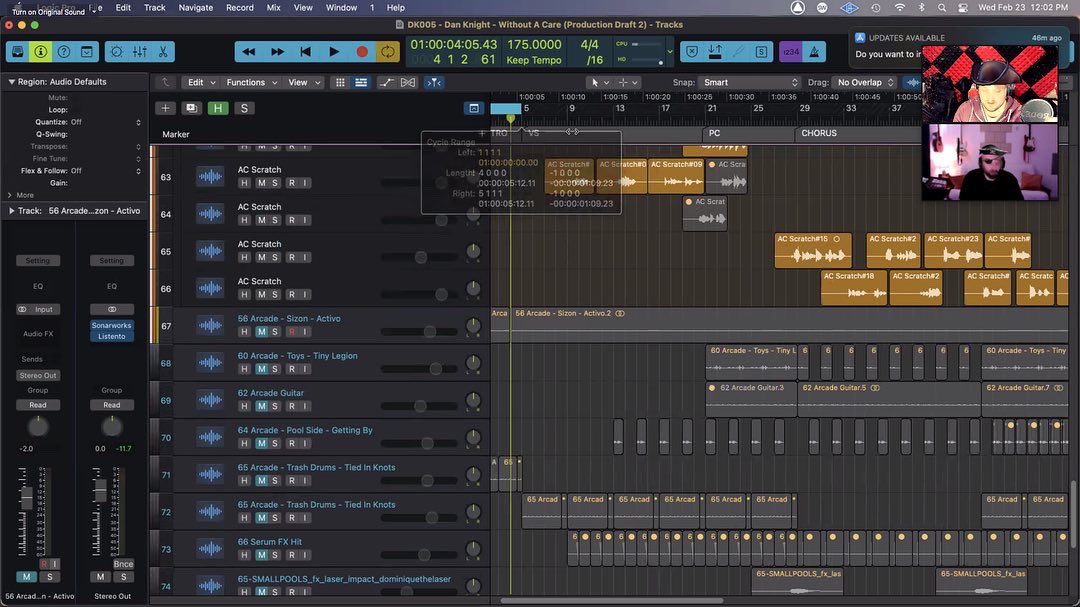Viewport: 1080px width, 607px height.
Task: Click the Replace mode shield icon
Action: (x=692, y=52)
